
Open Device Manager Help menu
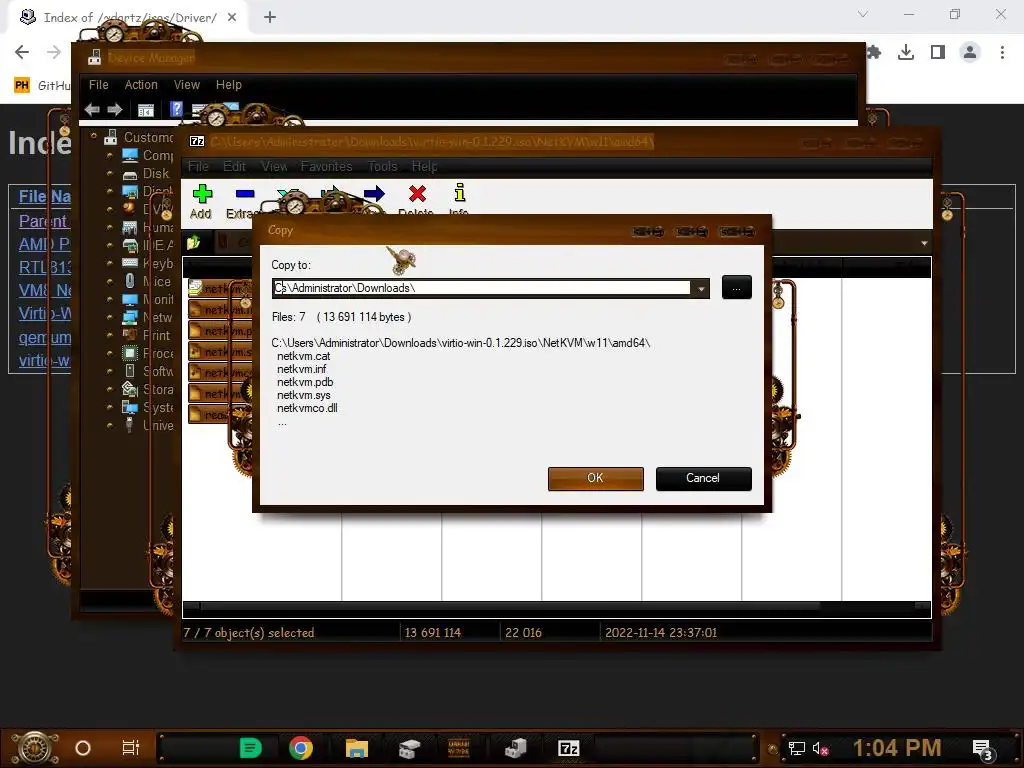pyautogui.click(x=229, y=85)
